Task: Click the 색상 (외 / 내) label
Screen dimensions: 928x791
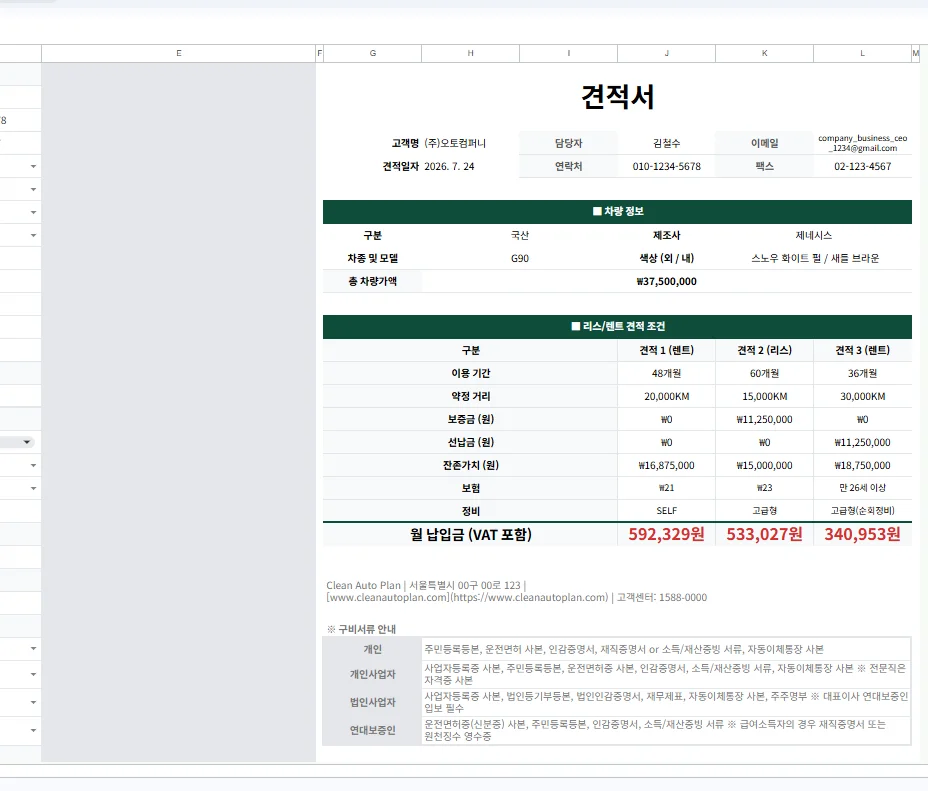Action: (666, 259)
